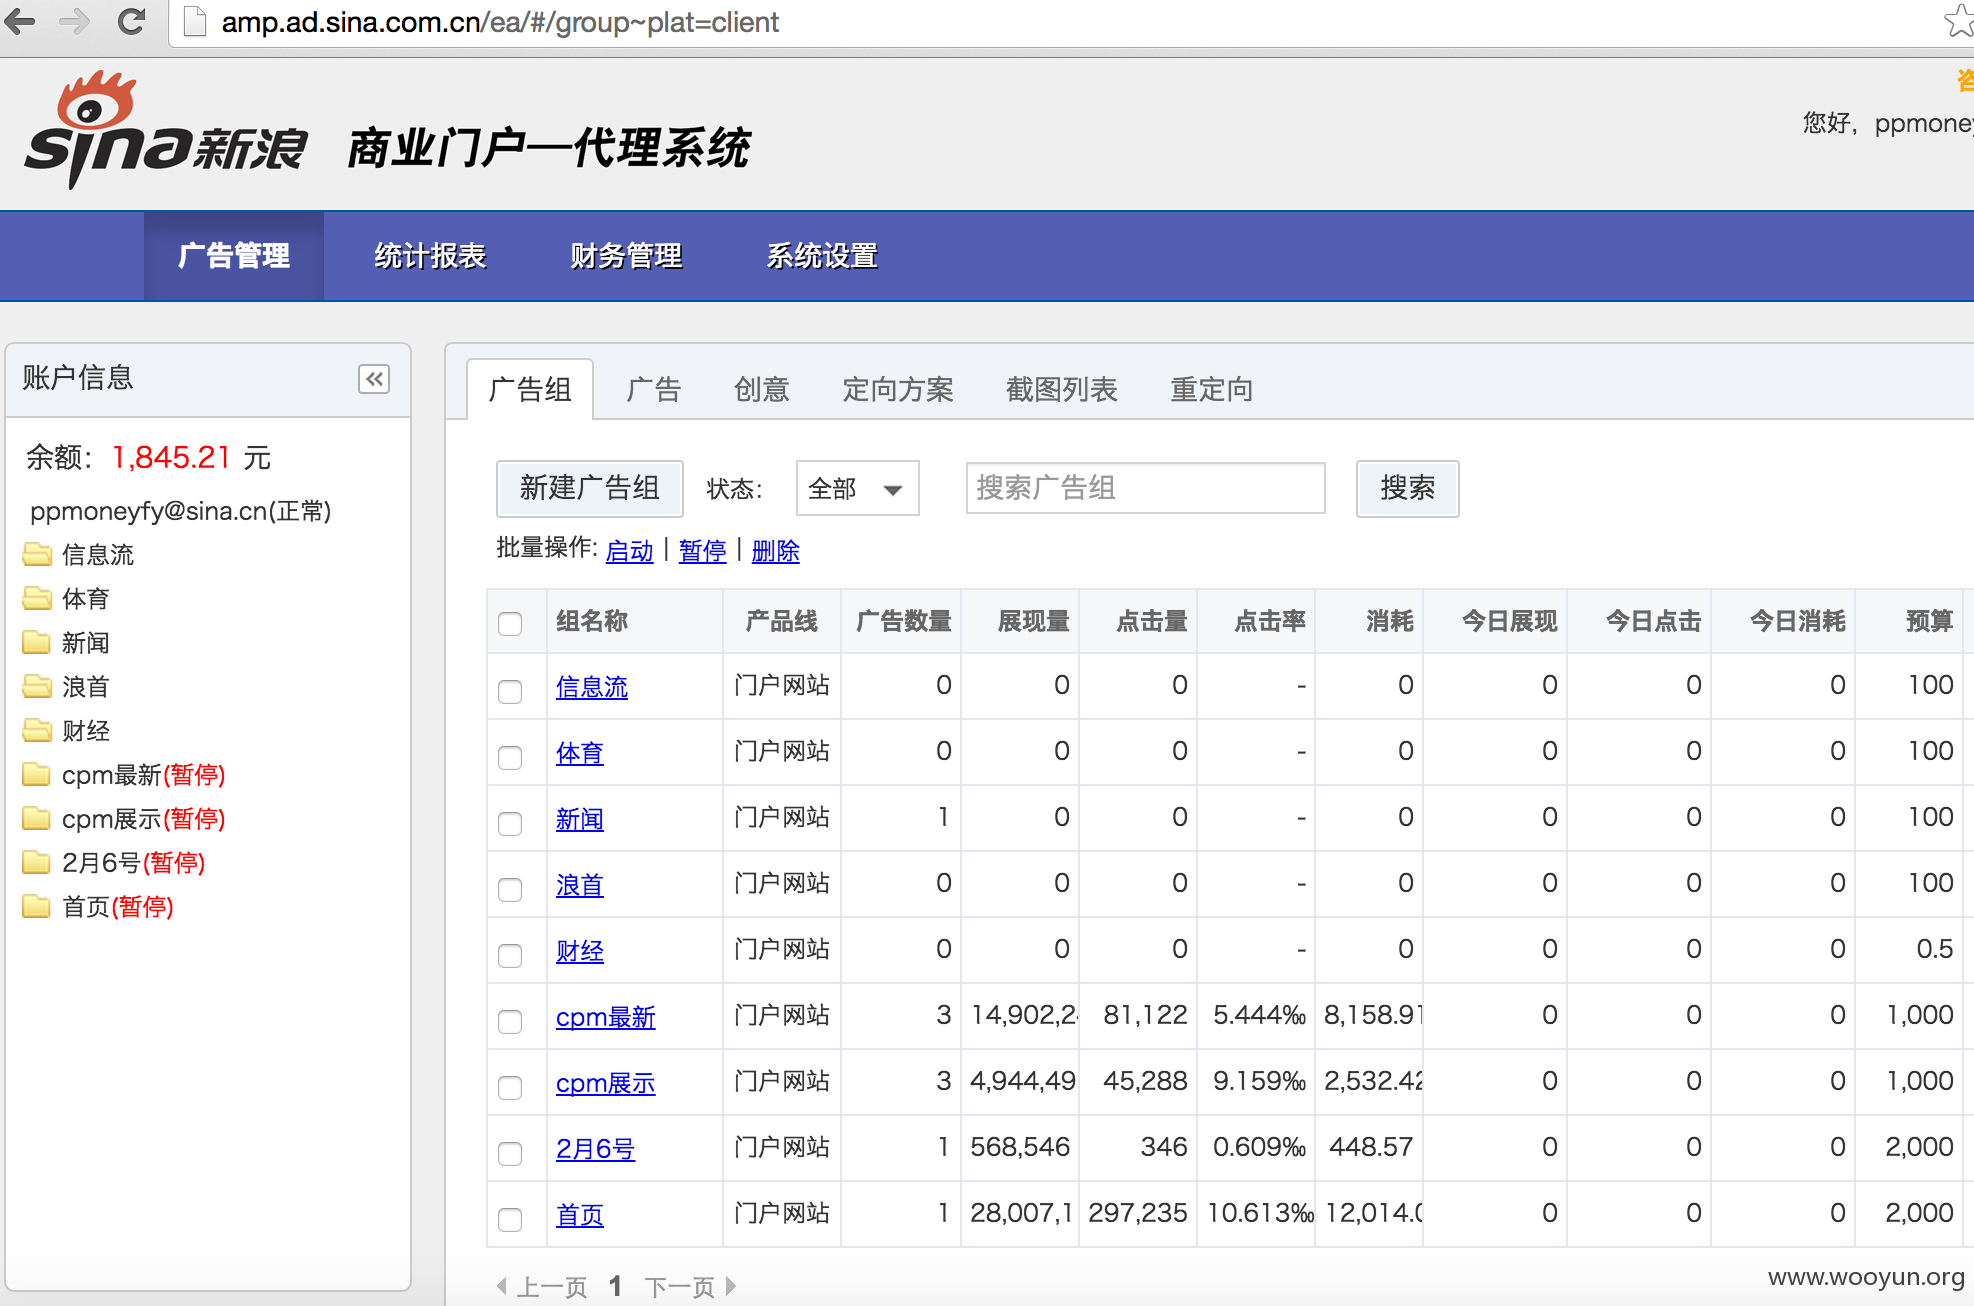Click the 启动 batch operation link
Image resolution: width=1974 pixels, height=1306 pixels.
click(x=630, y=551)
